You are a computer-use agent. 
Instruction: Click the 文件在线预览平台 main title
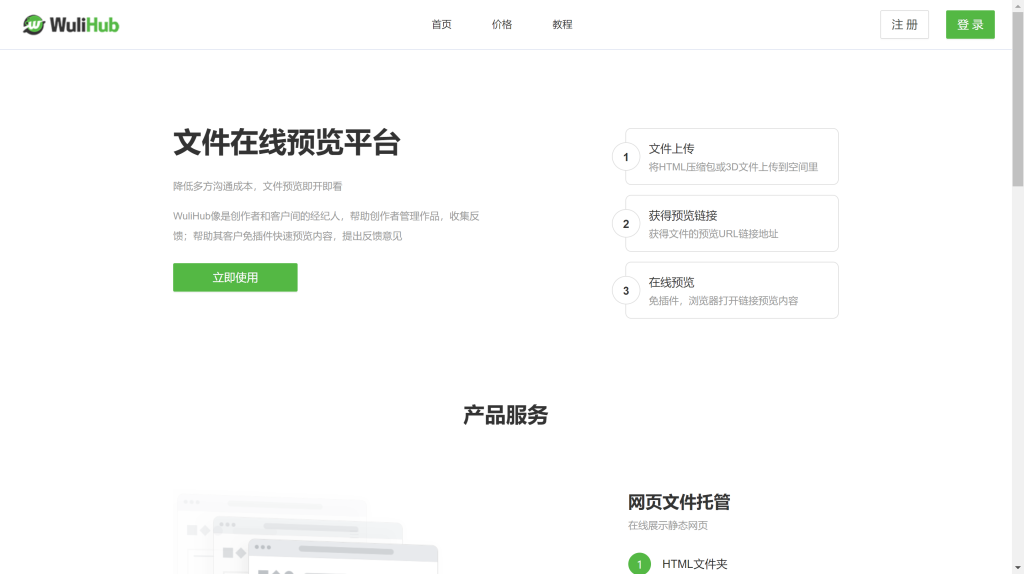(286, 143)
